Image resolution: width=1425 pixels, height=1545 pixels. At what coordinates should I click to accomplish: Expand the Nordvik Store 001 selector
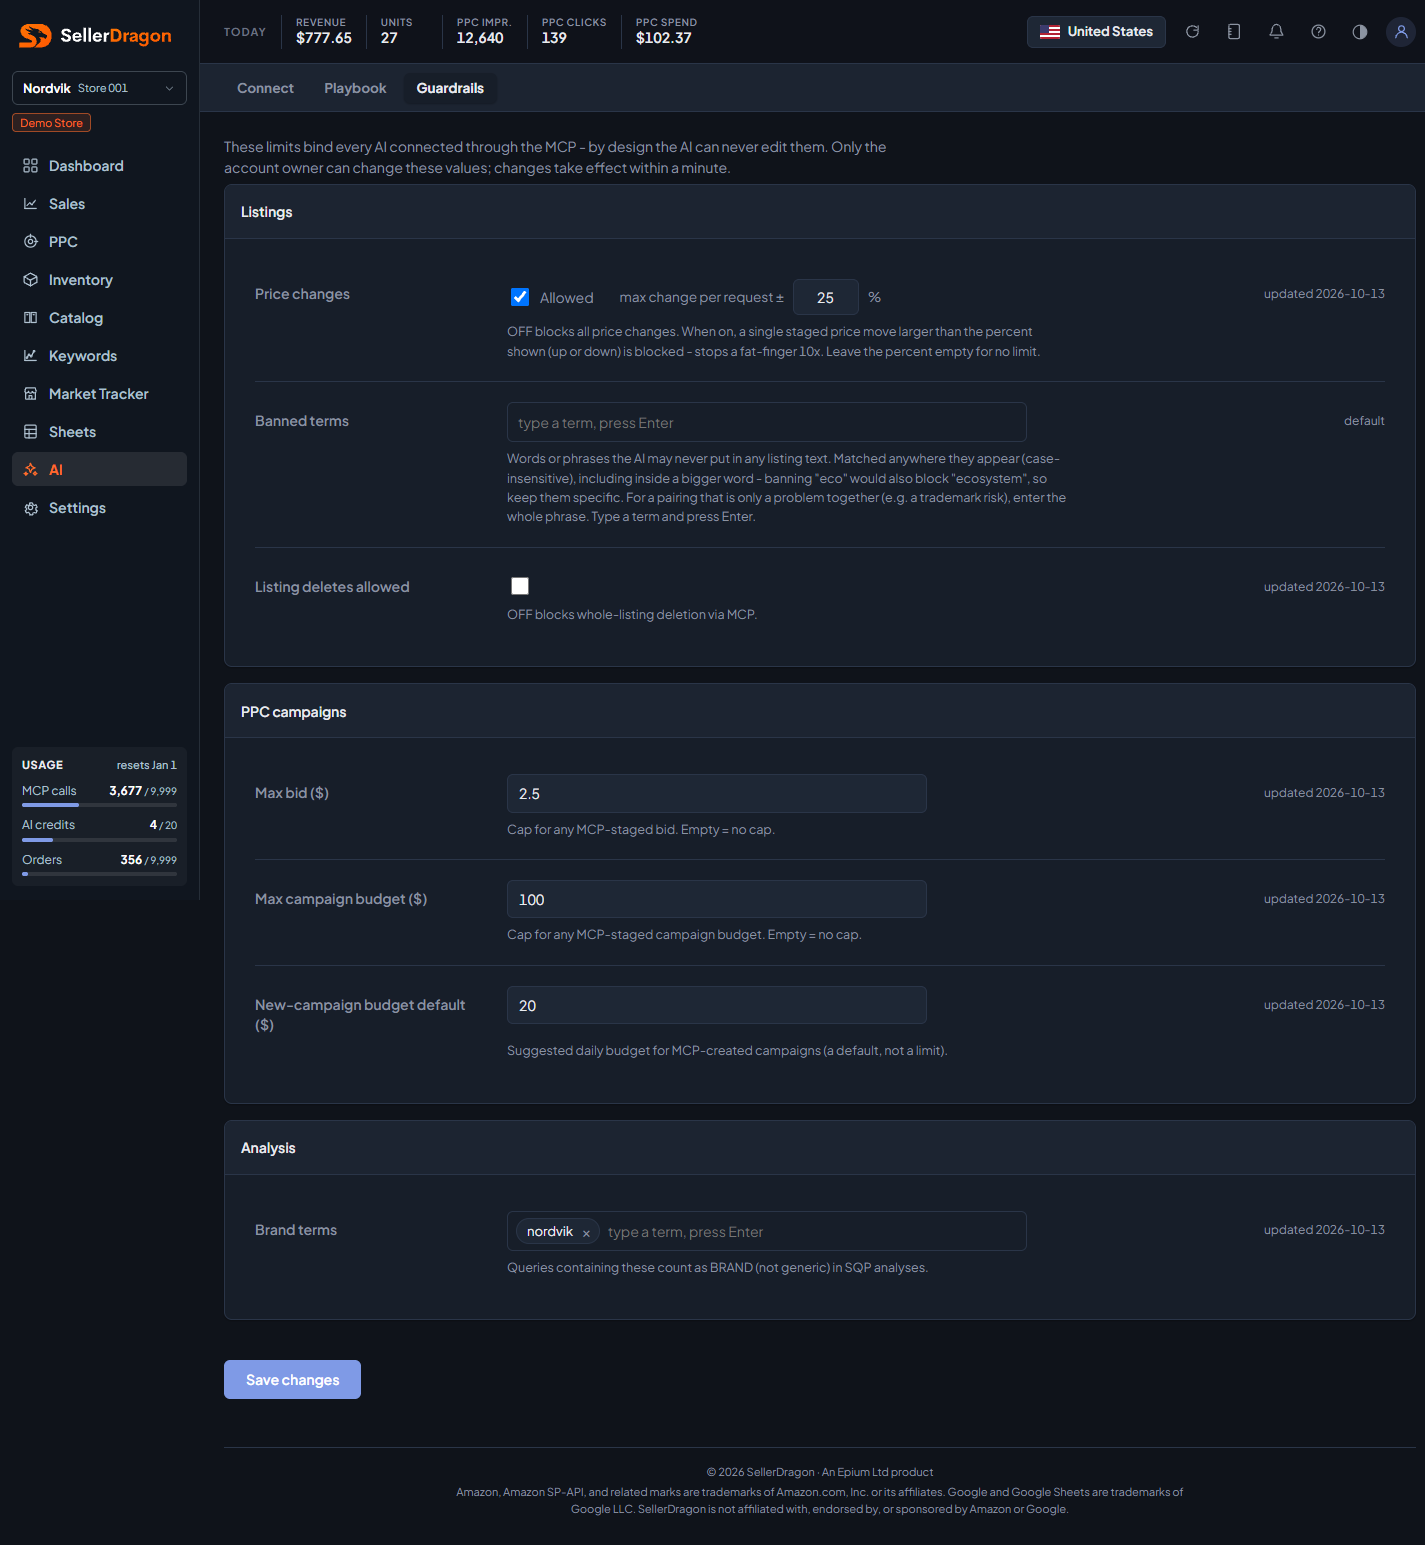point(99,88)
